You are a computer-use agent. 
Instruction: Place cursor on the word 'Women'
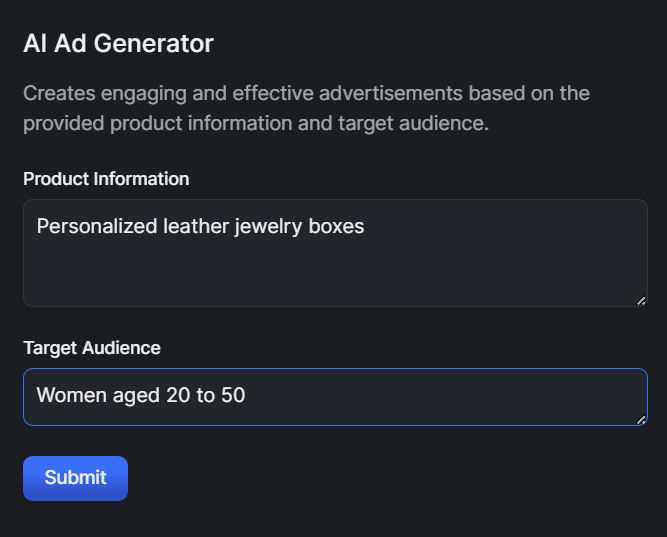click(69, 395)
